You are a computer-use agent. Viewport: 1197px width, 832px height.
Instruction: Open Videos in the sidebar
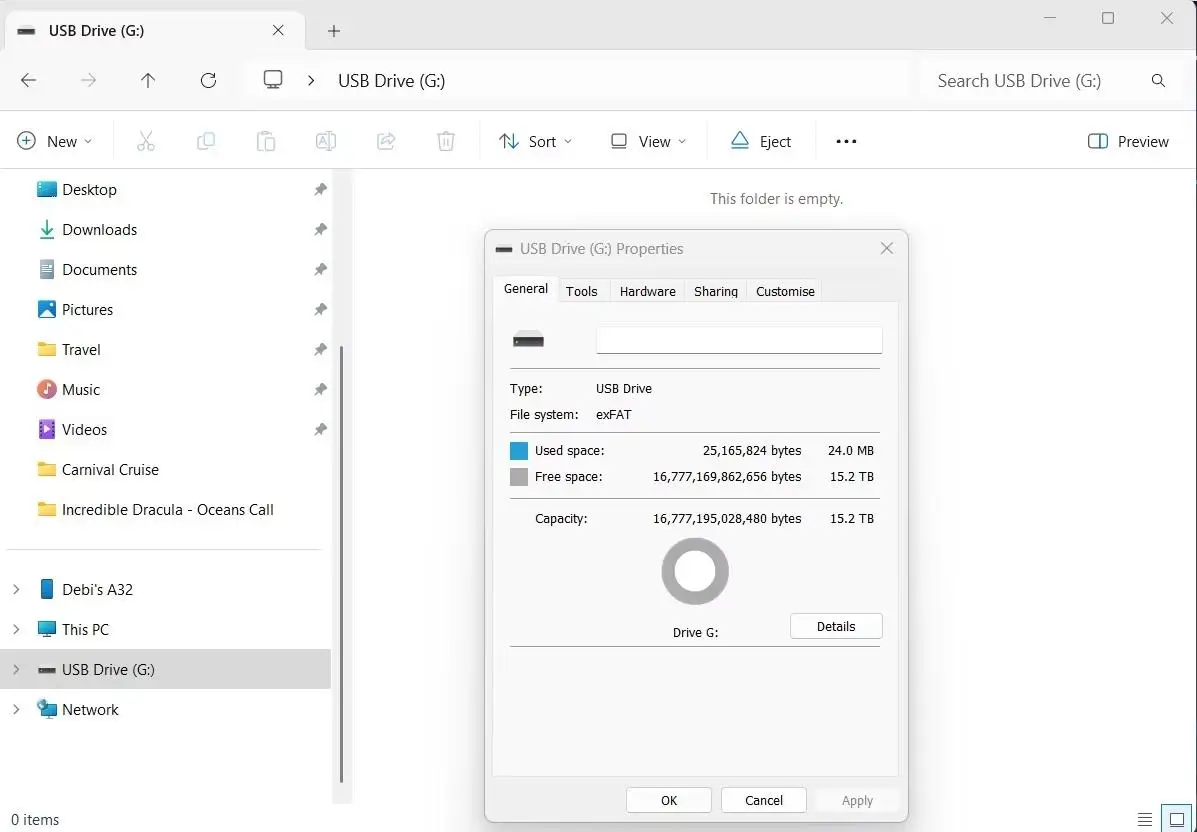pos(72,429)
